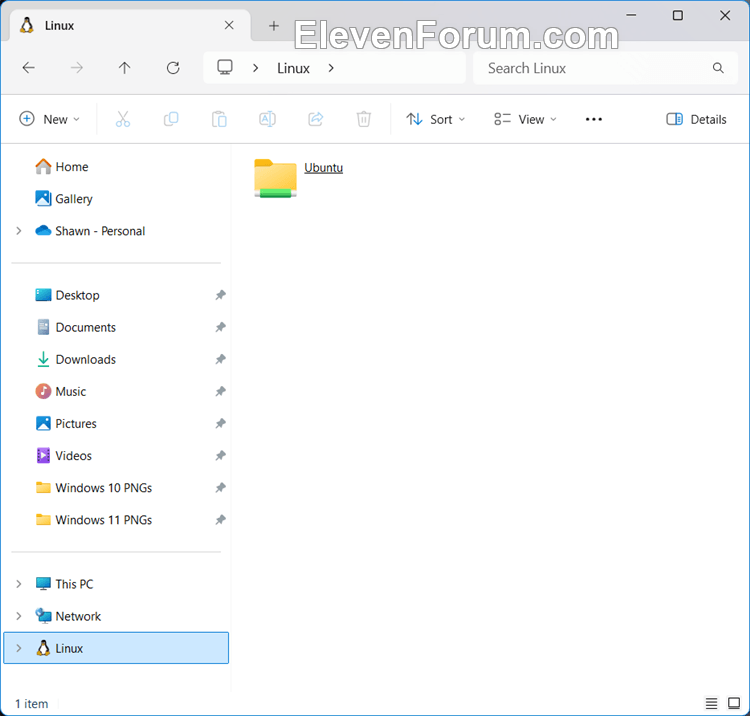Close the Linux tab

[x=229, y=25]
